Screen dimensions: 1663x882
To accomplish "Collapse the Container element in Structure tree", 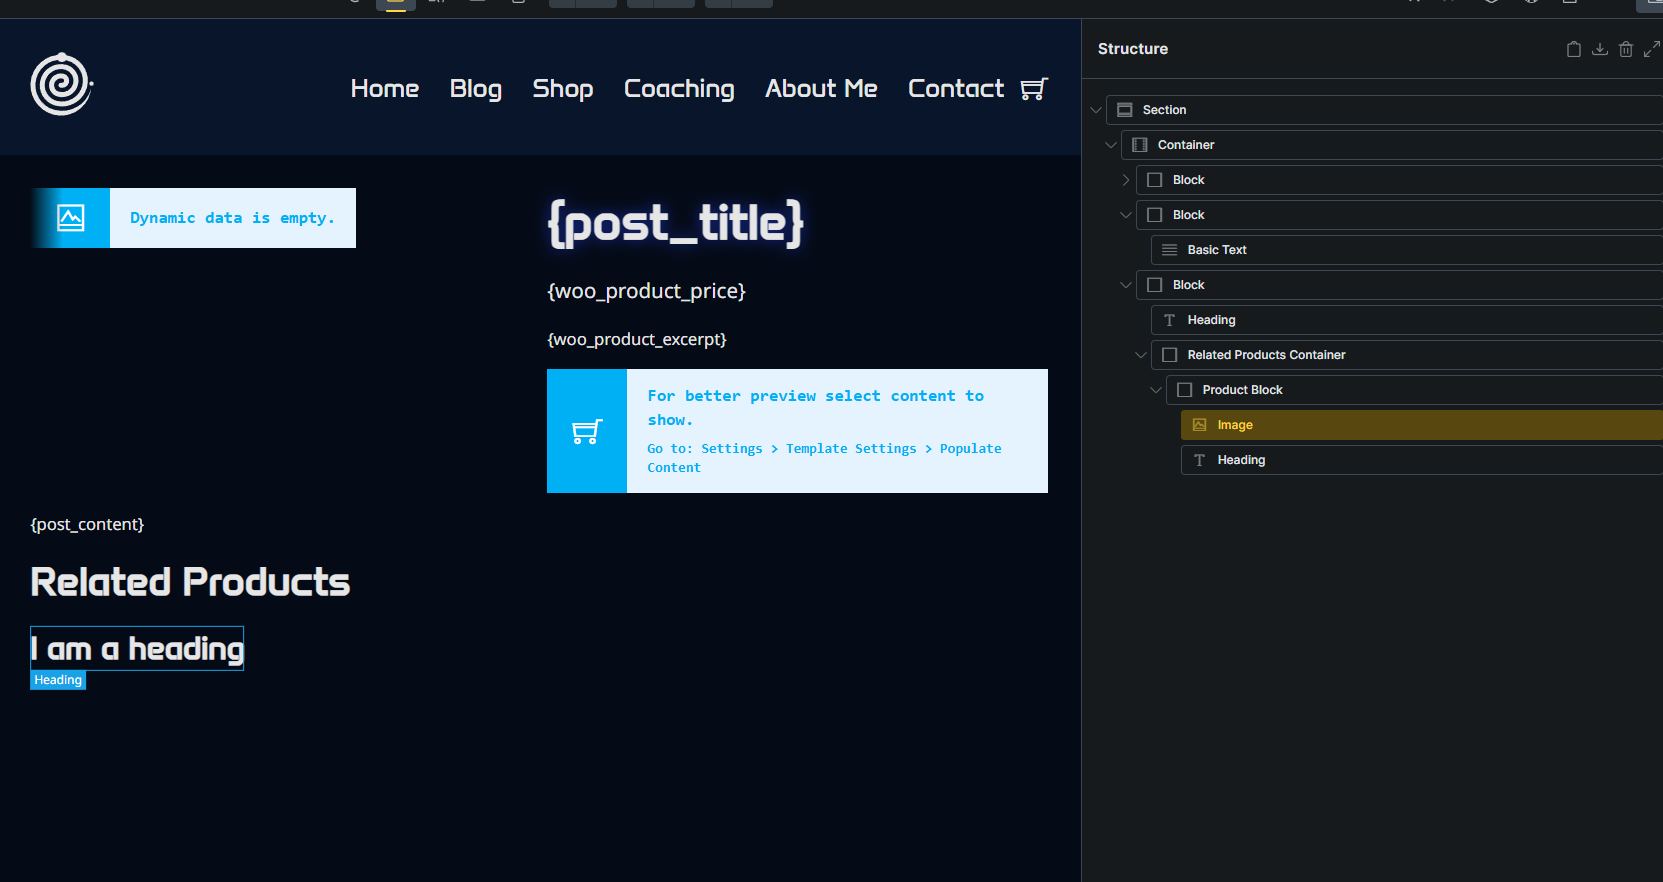I will pos(1111,145).
